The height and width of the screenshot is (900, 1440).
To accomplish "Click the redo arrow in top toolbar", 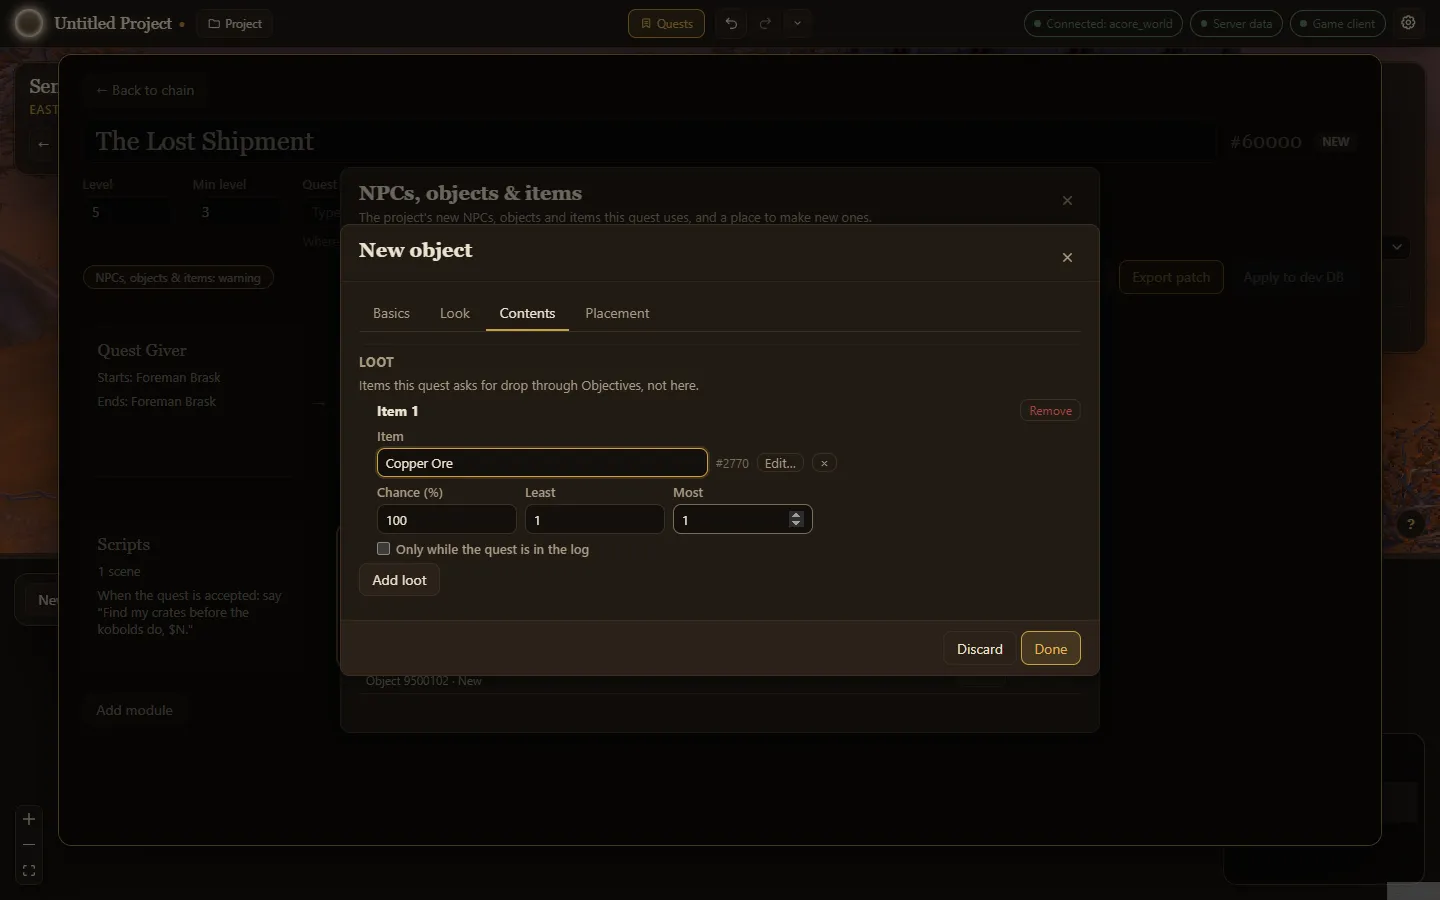I will tap(765, 23).
